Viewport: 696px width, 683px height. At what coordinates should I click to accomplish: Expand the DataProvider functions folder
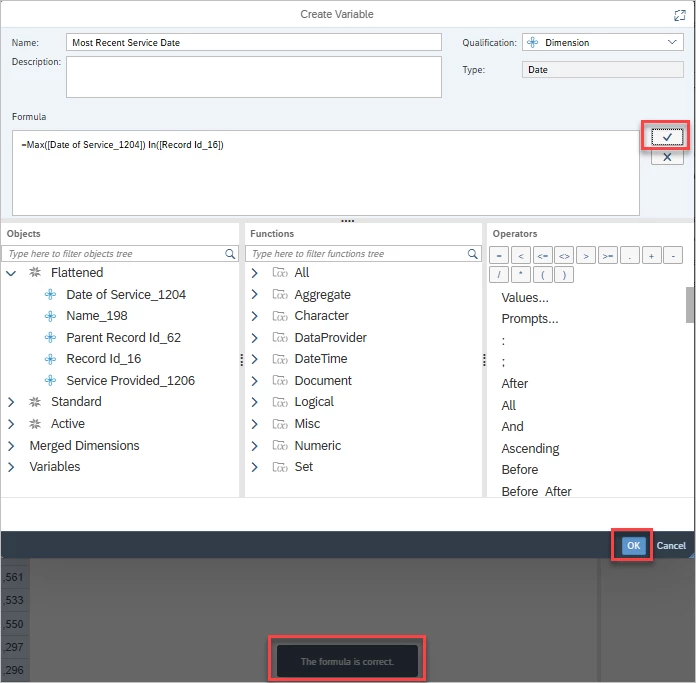pos(255,338)
